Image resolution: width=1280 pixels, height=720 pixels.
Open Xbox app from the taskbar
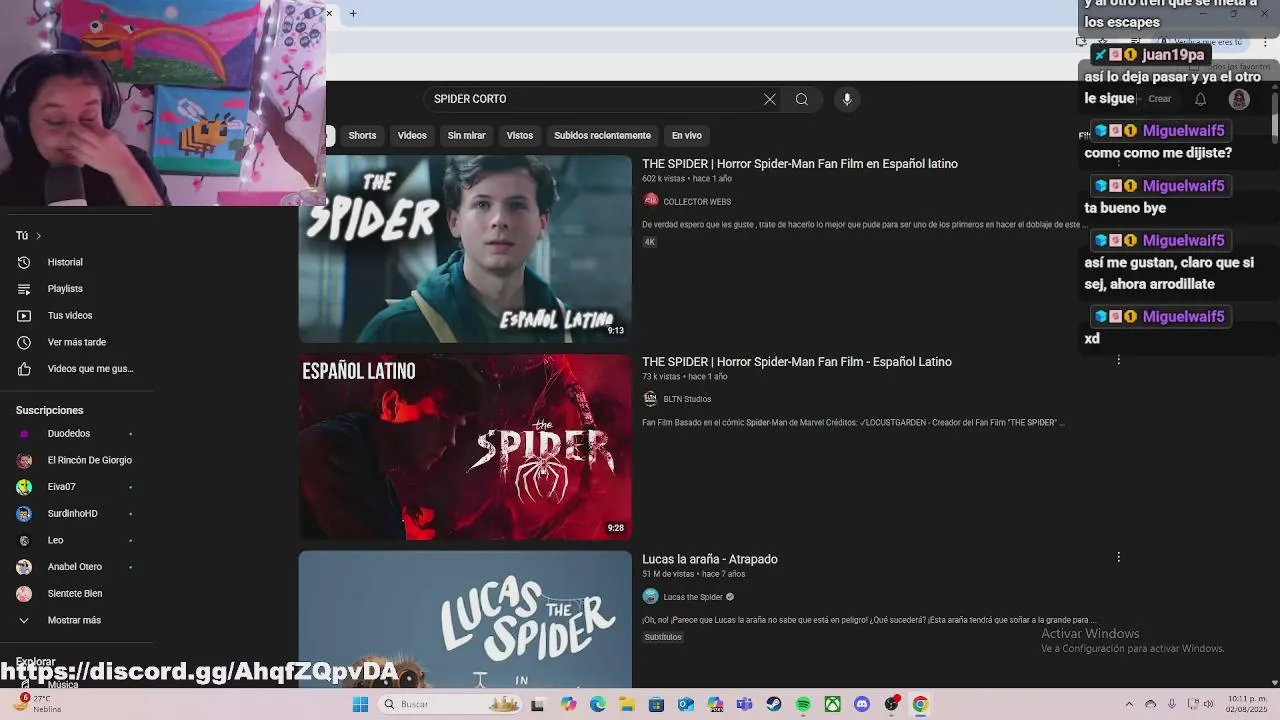coord(832,704)
